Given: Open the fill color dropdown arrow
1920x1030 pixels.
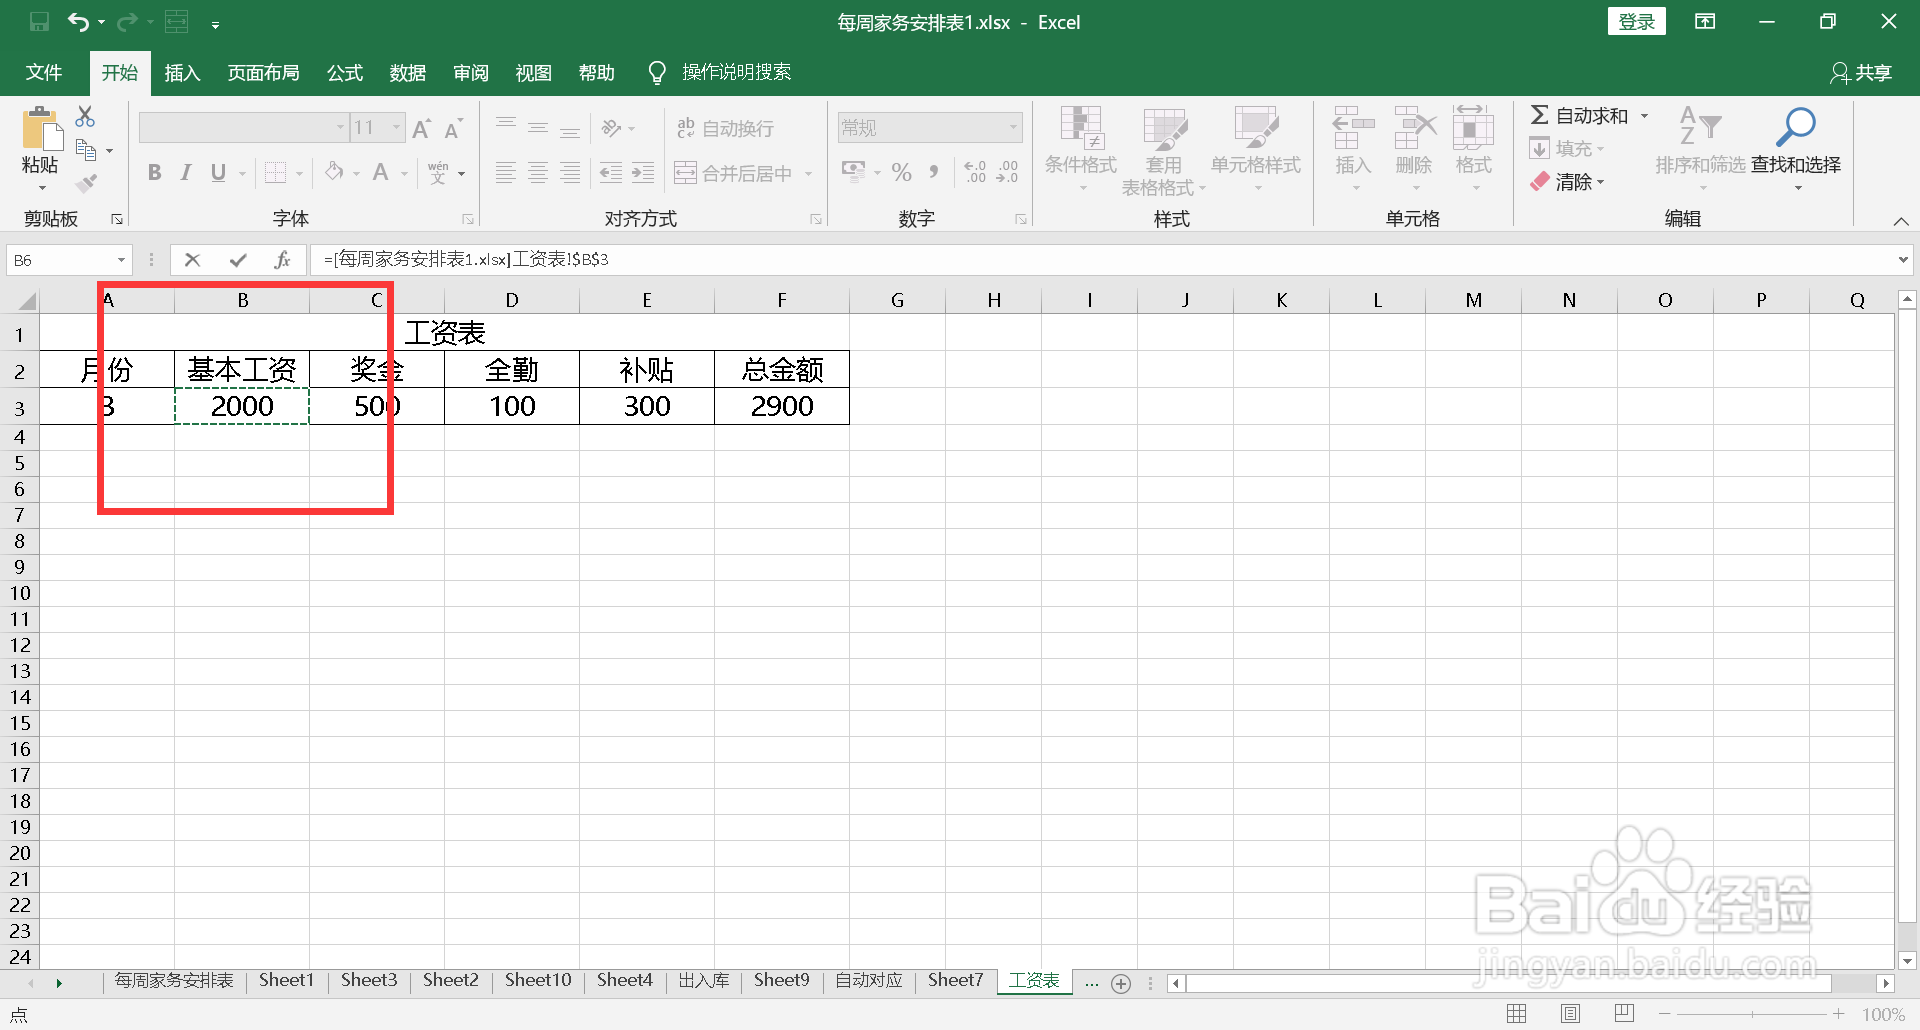Looking at the screenshot, I should (355, 172).
